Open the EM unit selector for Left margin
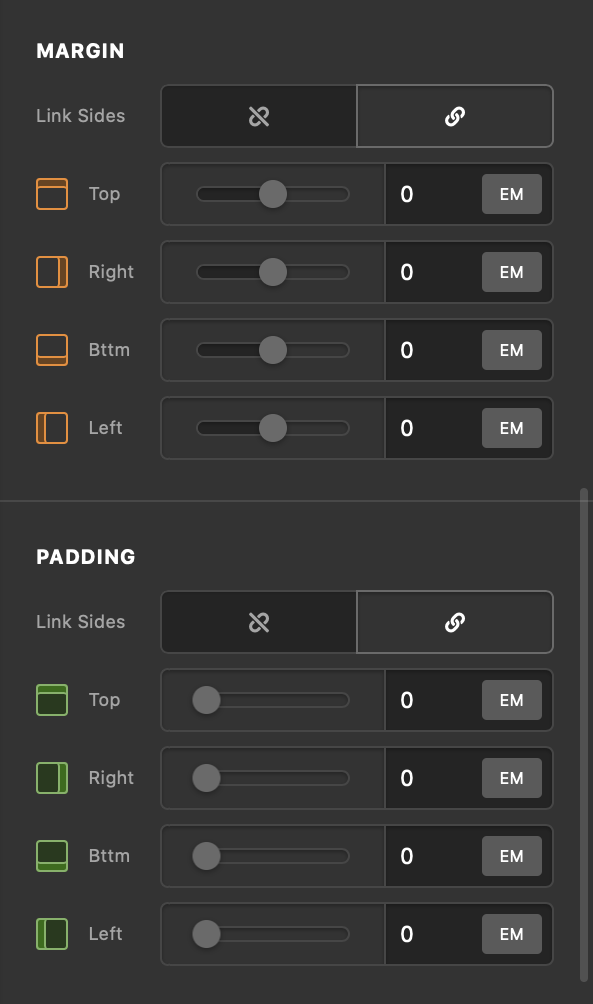593x1004 pixels. click(x=511, y=428)
